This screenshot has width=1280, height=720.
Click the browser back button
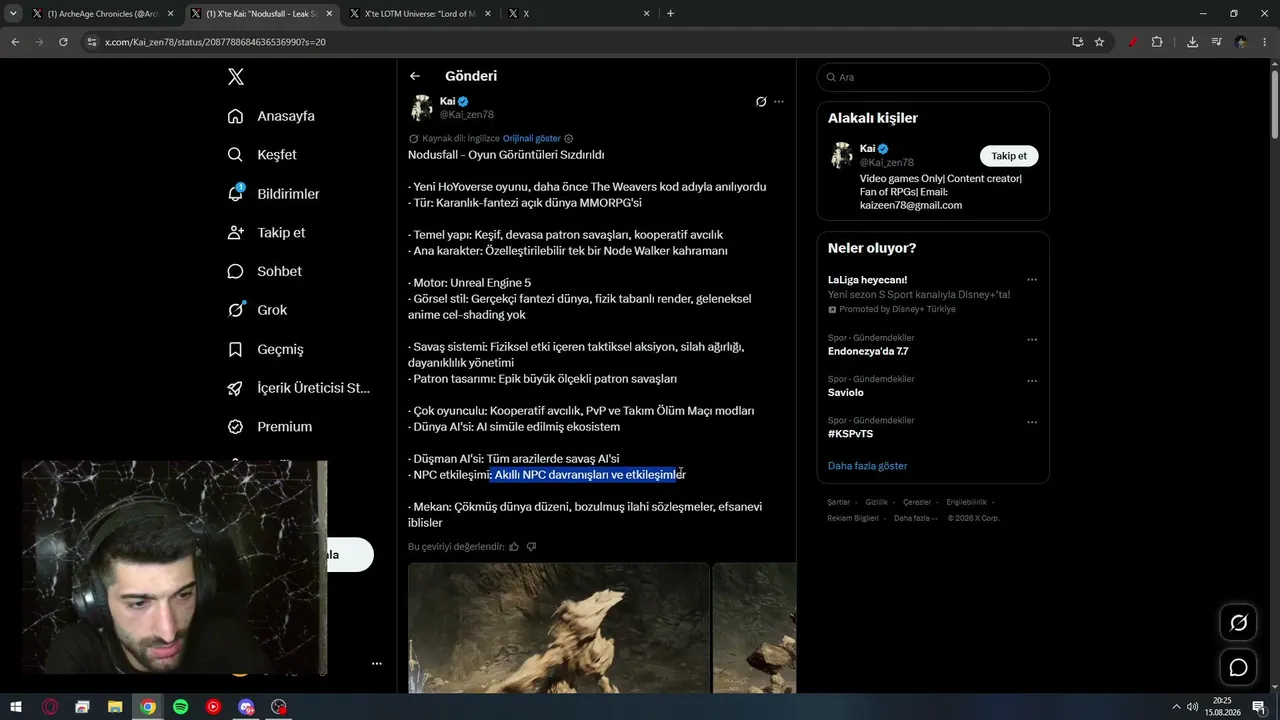pyautogui.click(x=15, y=42)
